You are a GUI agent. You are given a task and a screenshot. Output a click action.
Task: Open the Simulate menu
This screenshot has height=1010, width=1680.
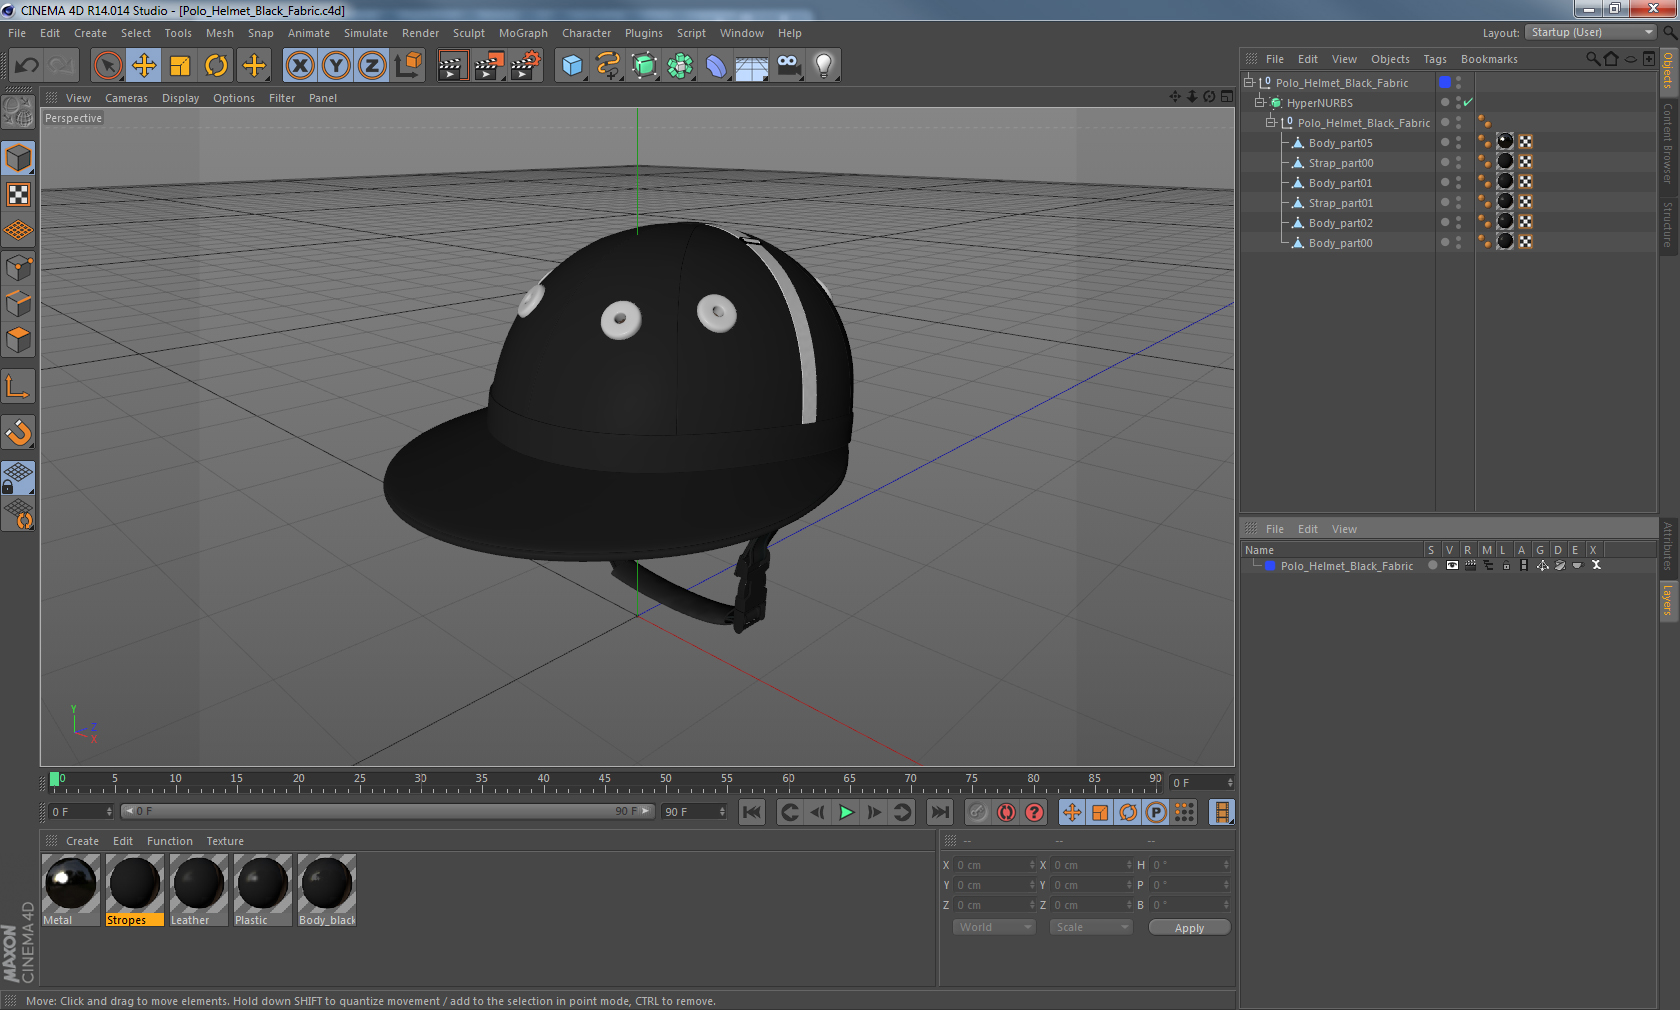366,33
